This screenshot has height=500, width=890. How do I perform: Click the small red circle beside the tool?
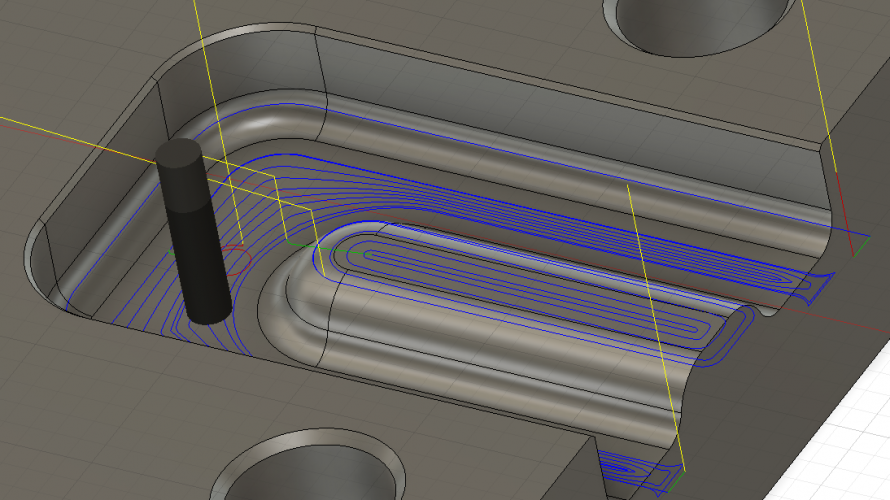coord(236,261)
